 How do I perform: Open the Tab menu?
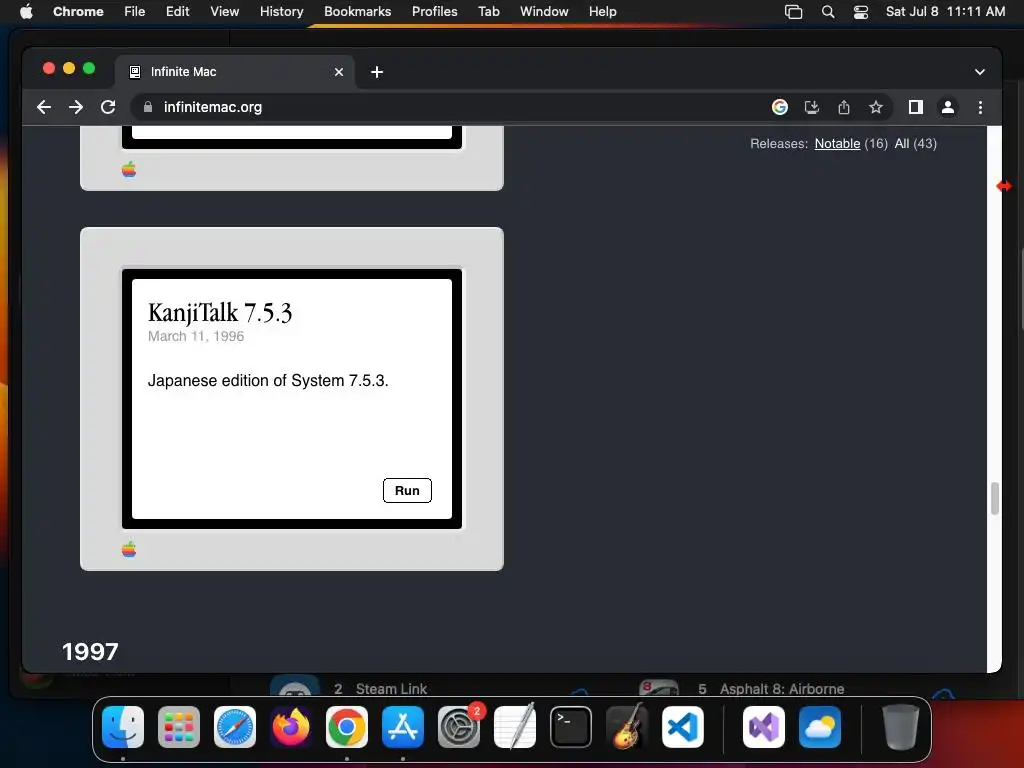tap(488, 12)
